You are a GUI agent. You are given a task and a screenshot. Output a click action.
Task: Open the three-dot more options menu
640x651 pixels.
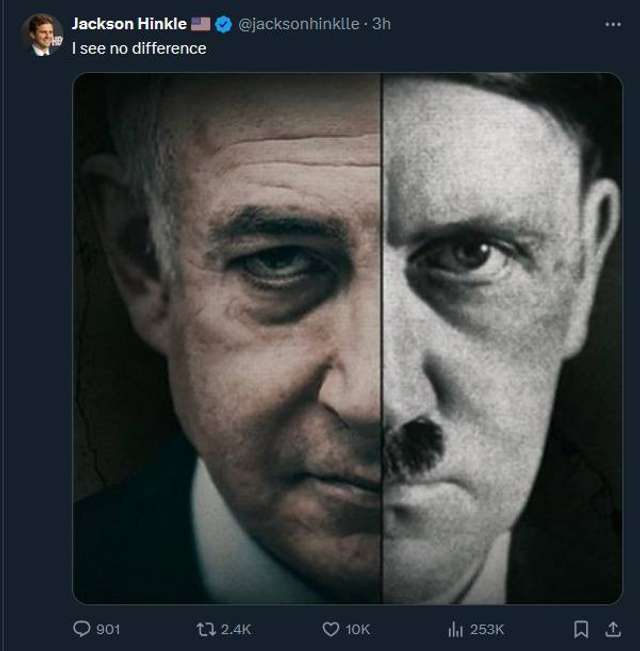click(613, 24)
